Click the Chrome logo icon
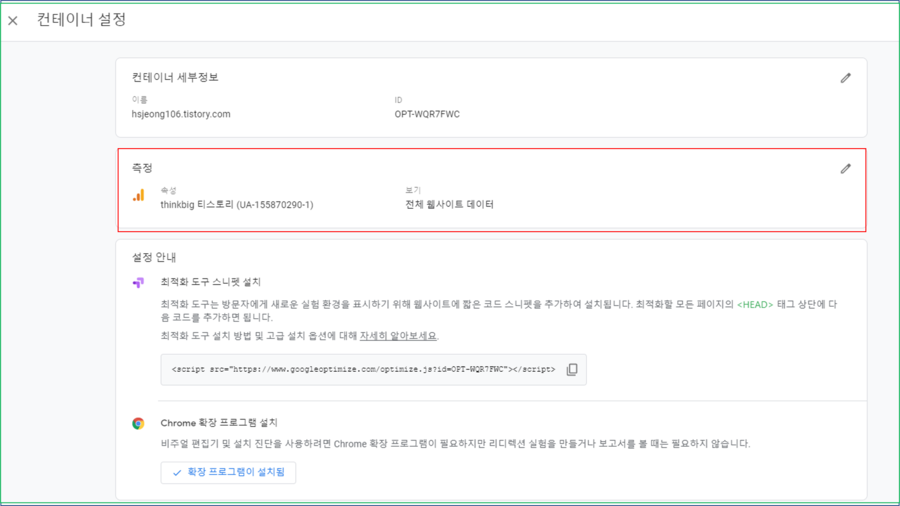Screen dimensions: 900x506 point(138,423)
